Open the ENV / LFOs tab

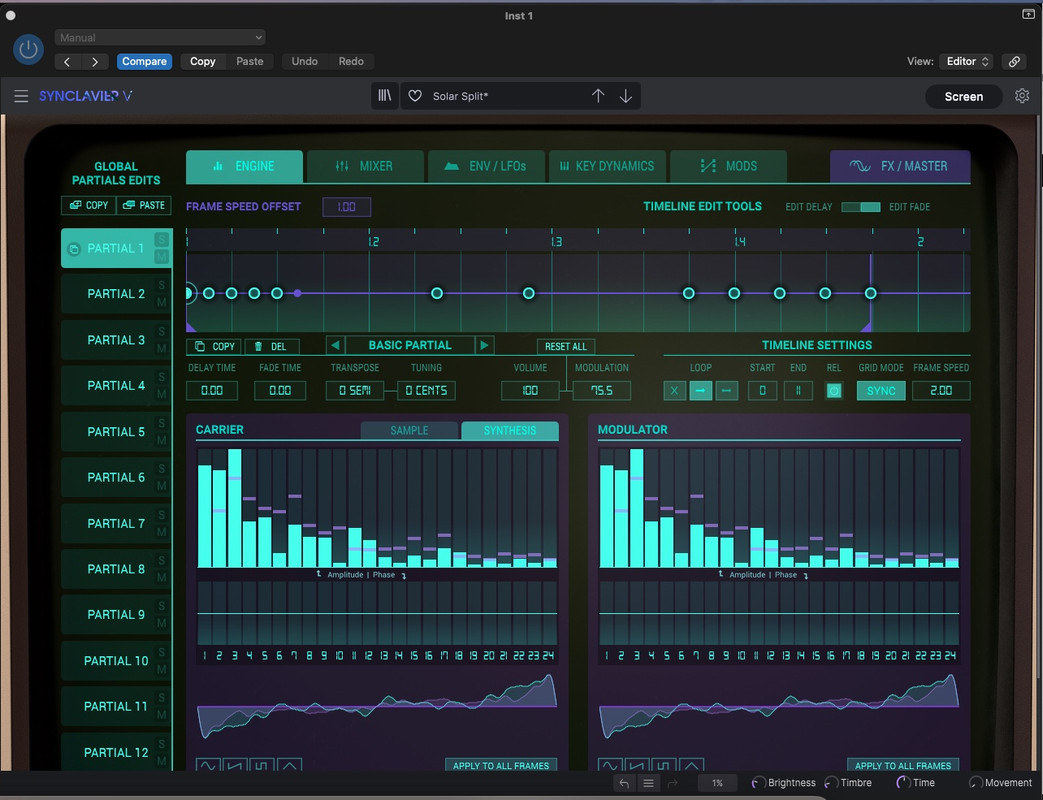[x=486, y=166]
